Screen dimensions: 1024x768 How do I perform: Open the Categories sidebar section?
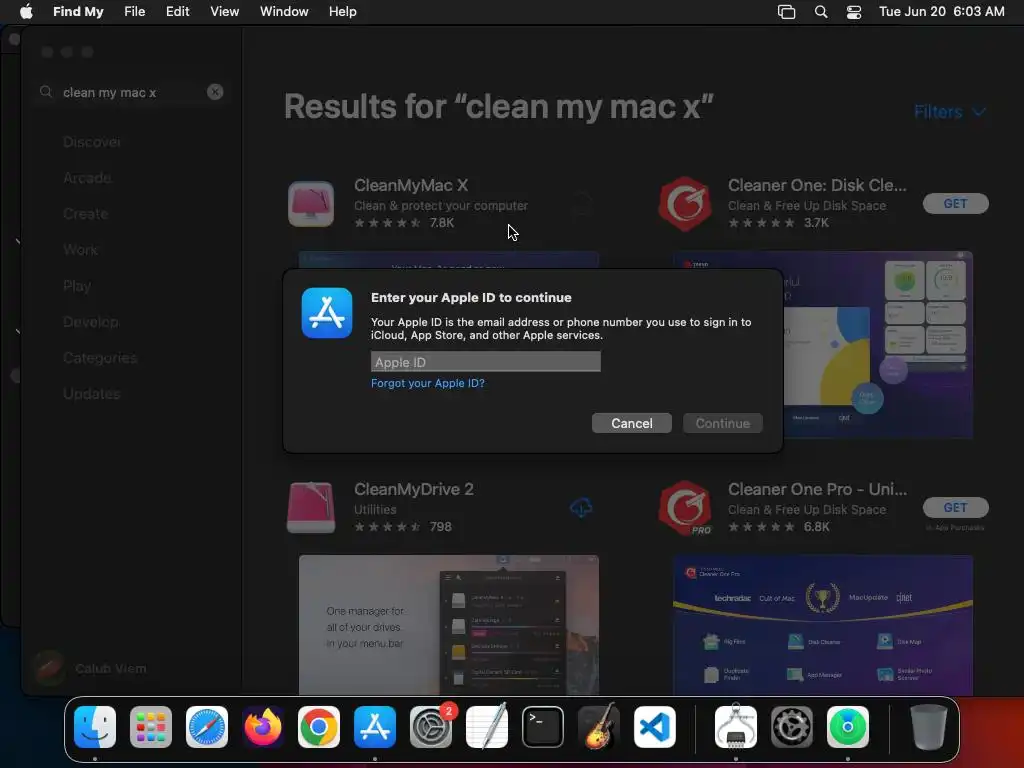(100, 358)
